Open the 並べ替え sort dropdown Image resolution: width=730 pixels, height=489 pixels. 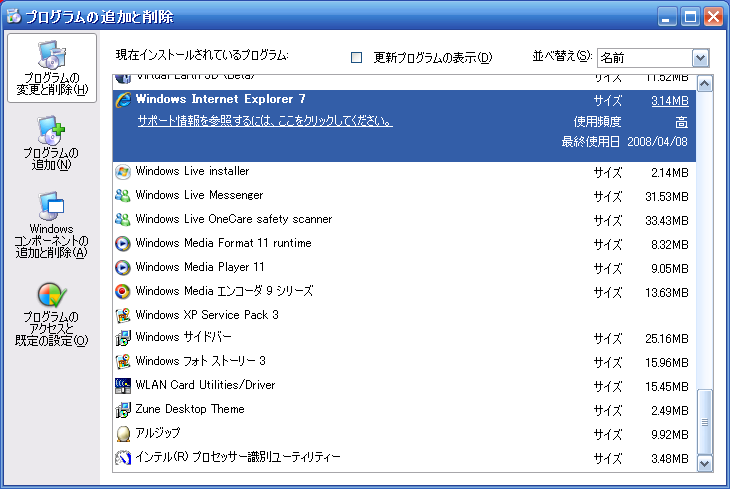700,58
